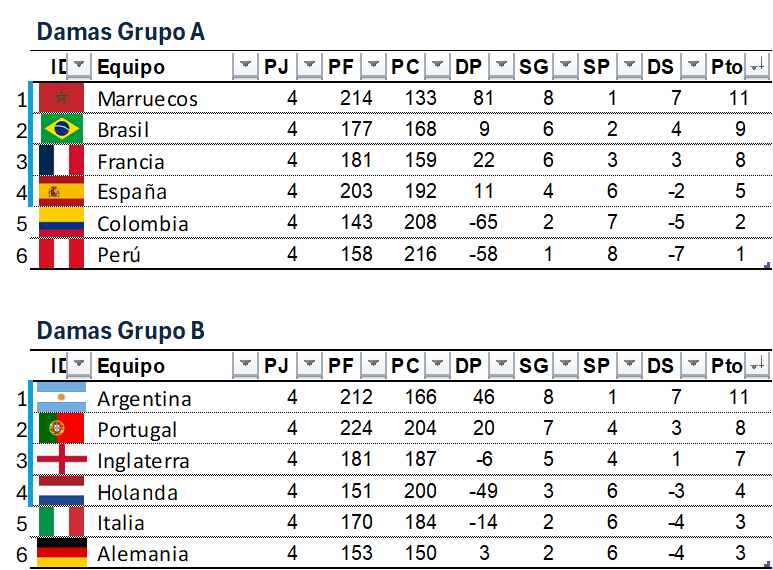Click the Argentina flag icon
Screen dimensions: 773x570
tap(61, 398)
